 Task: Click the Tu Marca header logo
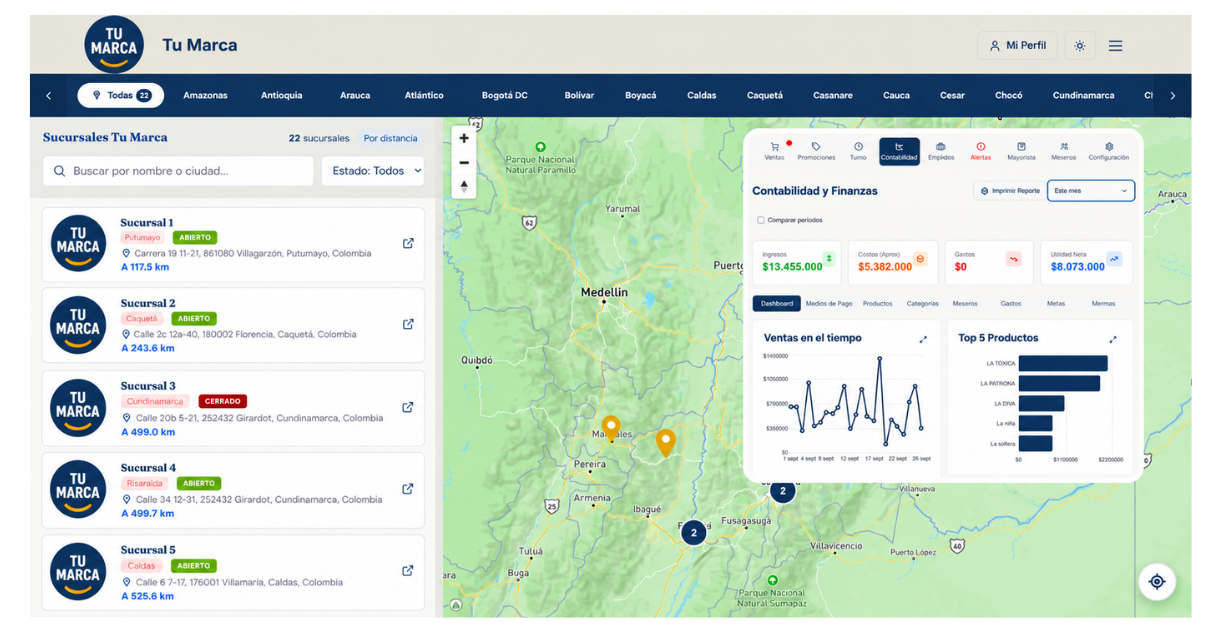pyautogui.click(x=113, y=45)
